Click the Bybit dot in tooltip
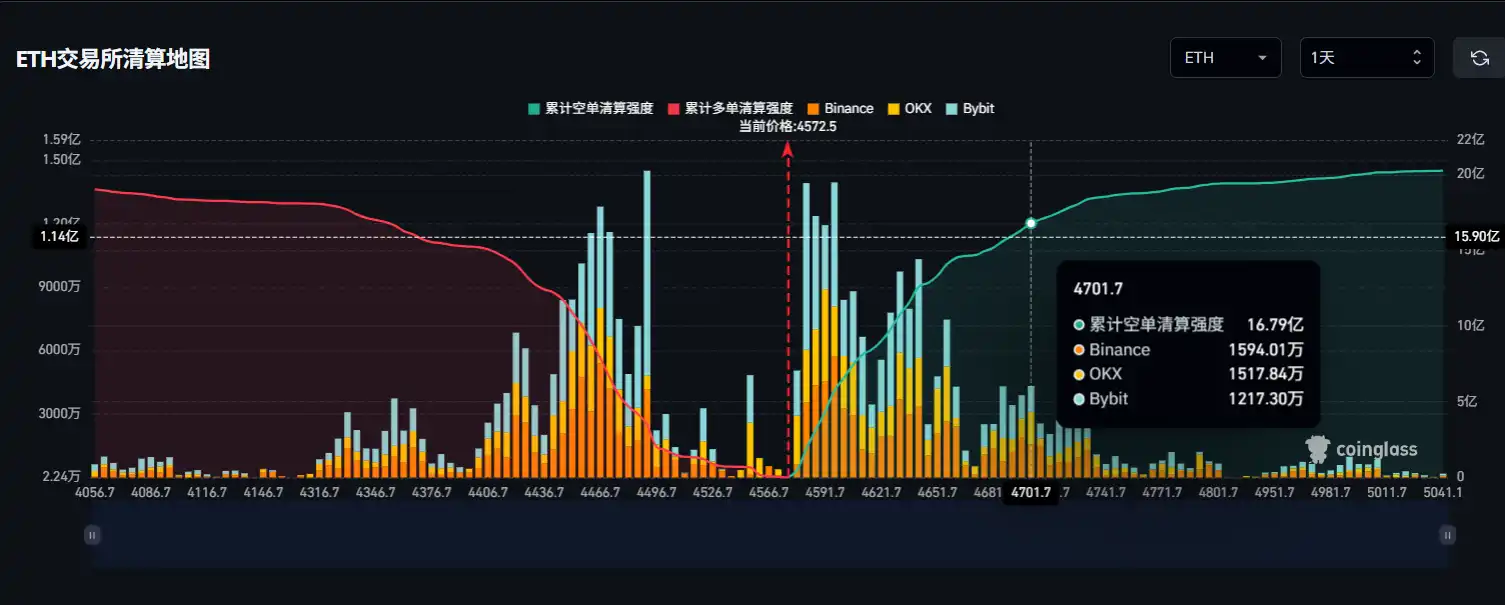The height and width of the screenshot is (605, 1505). click(x=1079, y=399)
